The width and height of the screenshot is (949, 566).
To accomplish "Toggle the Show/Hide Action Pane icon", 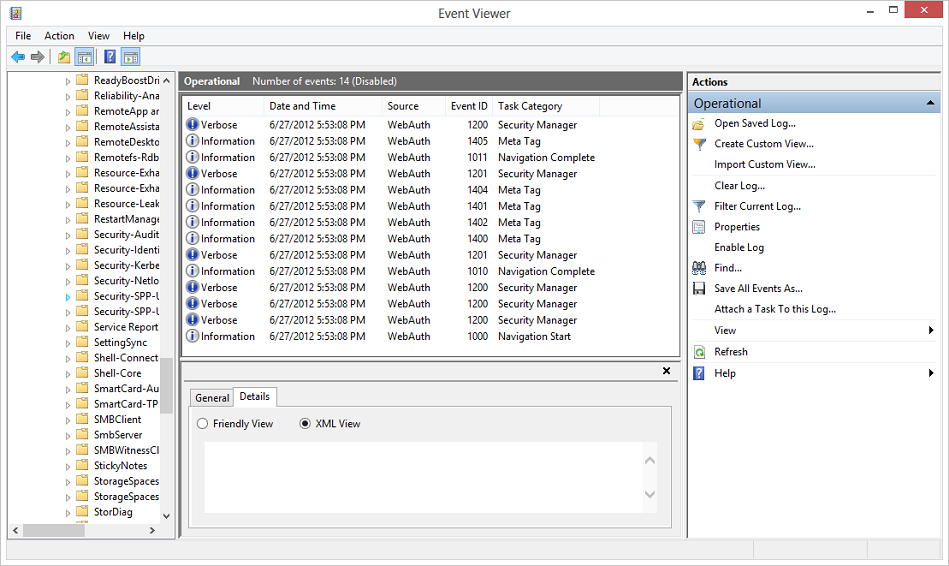I will click(x=131, y=57).
